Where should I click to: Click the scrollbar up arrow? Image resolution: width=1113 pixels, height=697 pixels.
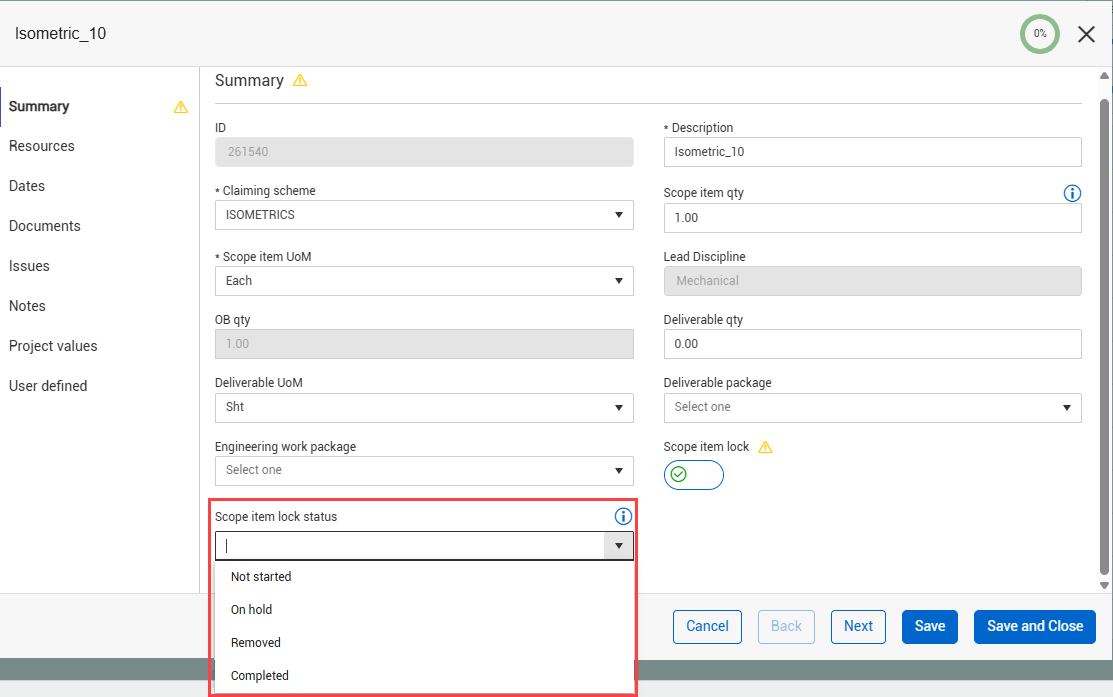[1104, 75]
